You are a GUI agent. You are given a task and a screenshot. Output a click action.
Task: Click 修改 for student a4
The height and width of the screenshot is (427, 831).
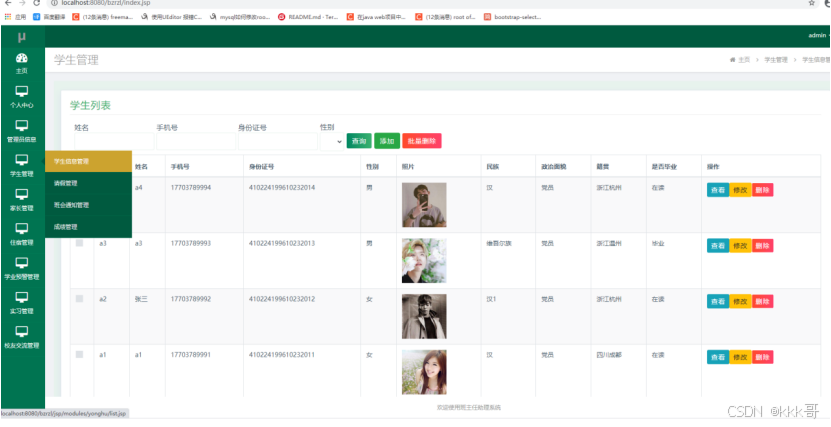pyautogui.click(x=740, y=190)
